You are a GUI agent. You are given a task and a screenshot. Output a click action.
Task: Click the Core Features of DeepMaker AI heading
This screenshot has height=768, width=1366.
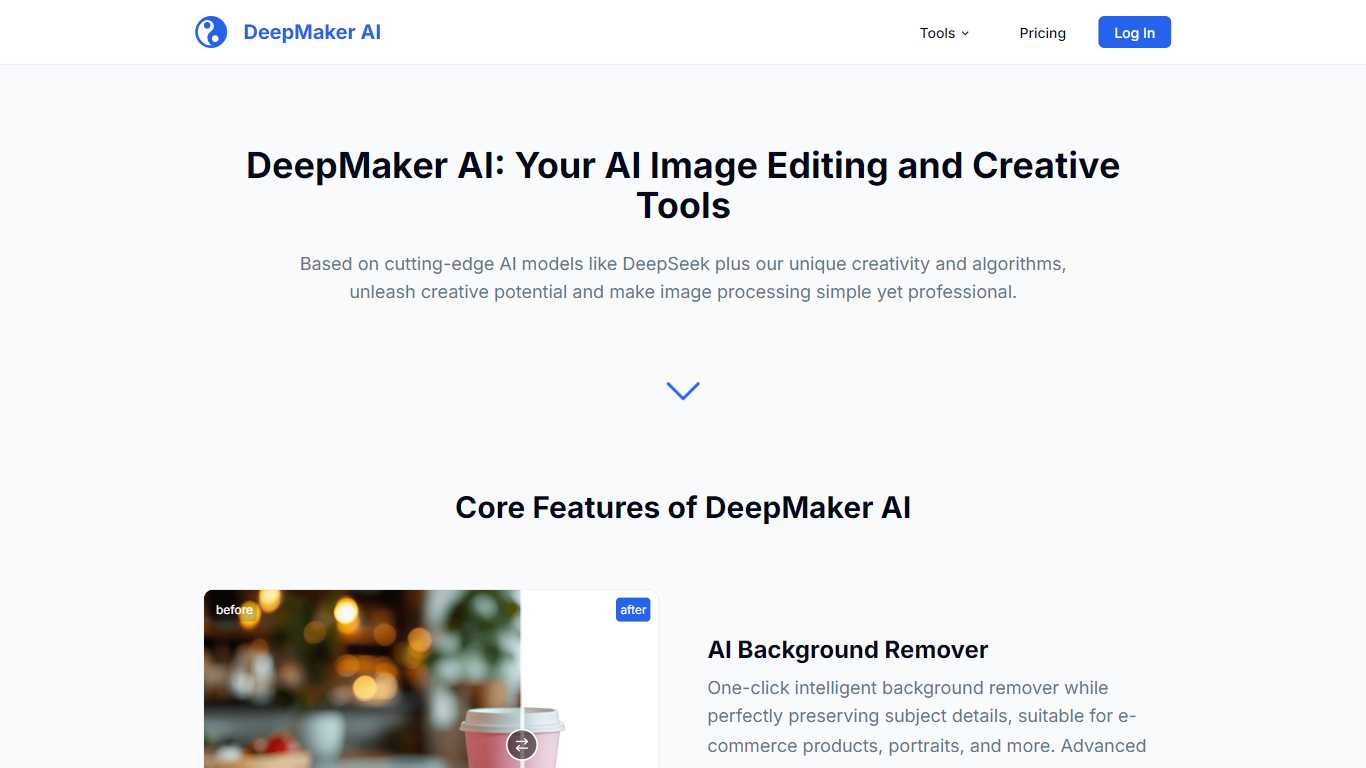tap(683, 508)
